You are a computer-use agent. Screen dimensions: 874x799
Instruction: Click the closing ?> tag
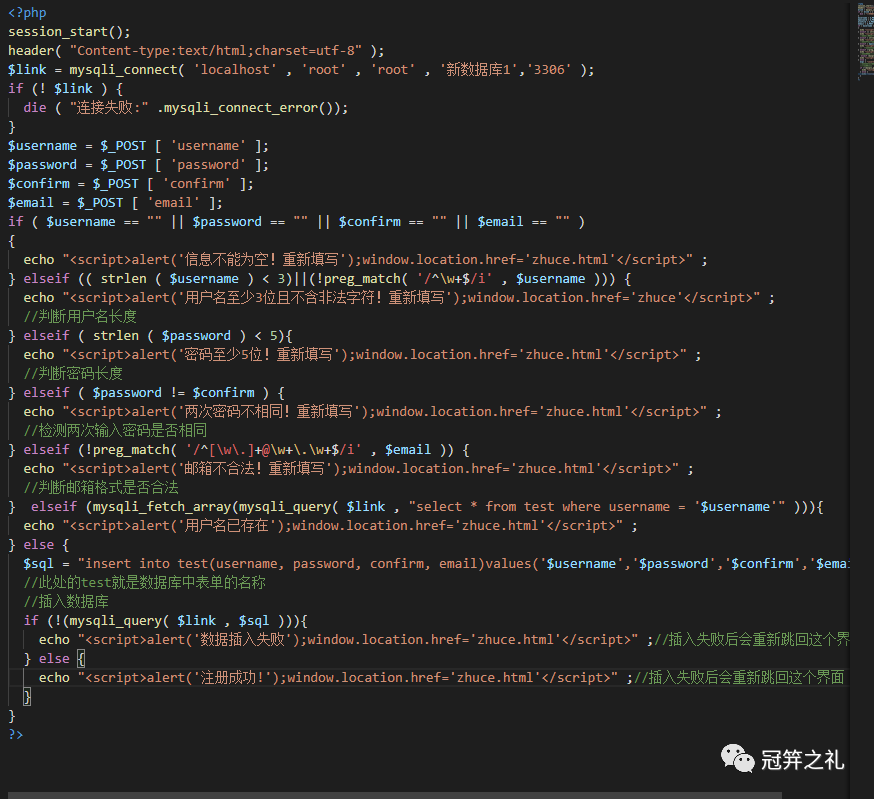click(16, 735)
